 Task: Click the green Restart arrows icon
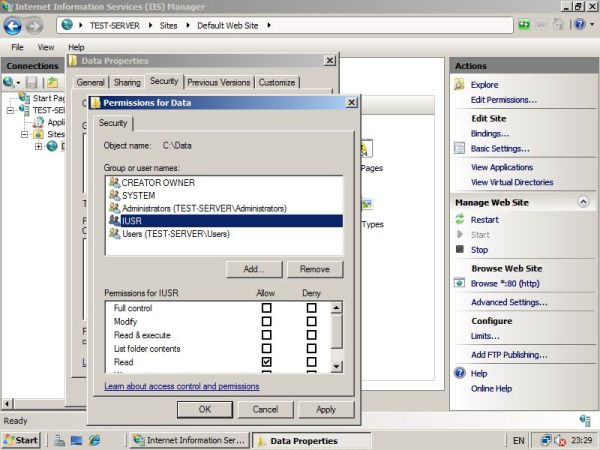tap(460, 219)
